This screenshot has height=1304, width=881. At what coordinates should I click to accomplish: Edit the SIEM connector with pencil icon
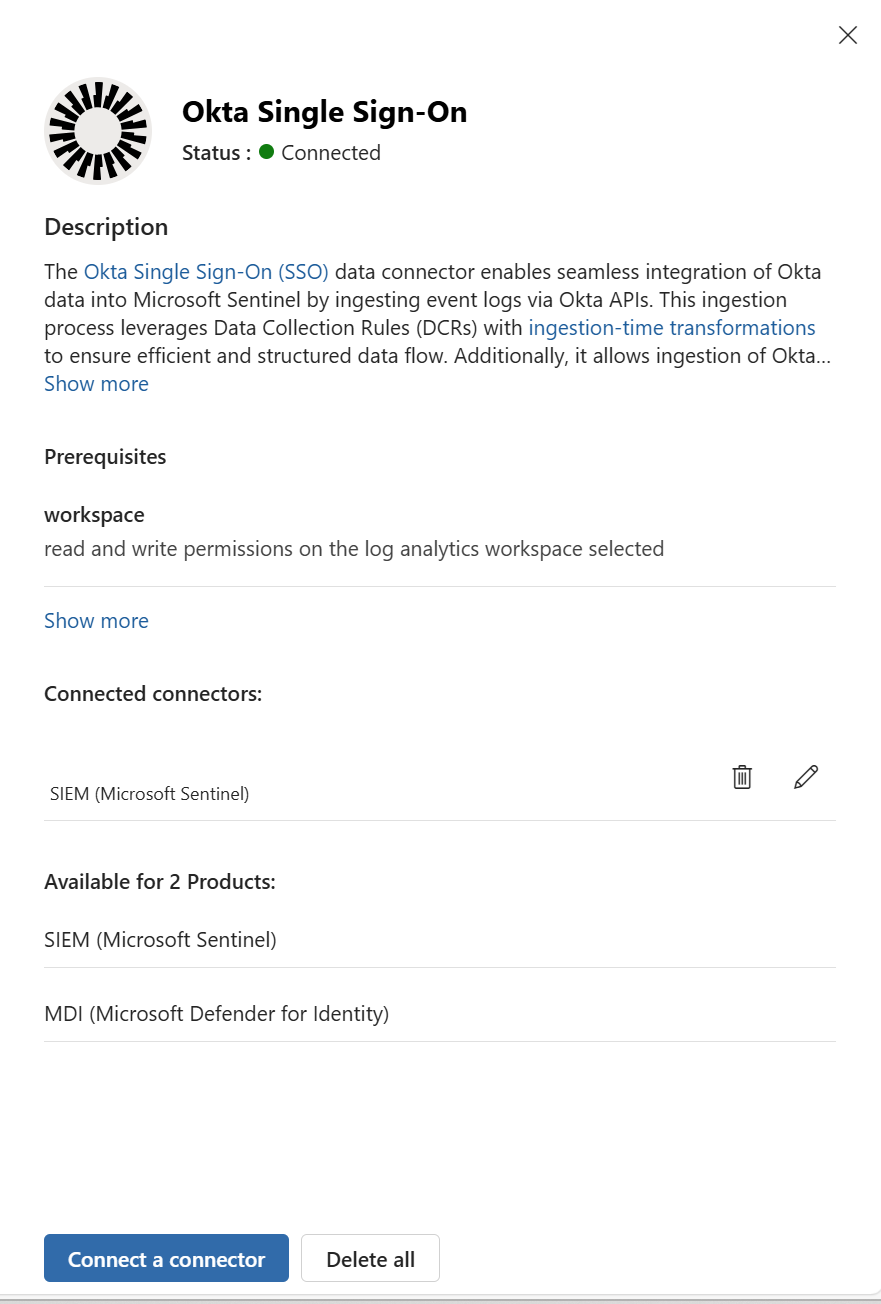click(806, 776)
